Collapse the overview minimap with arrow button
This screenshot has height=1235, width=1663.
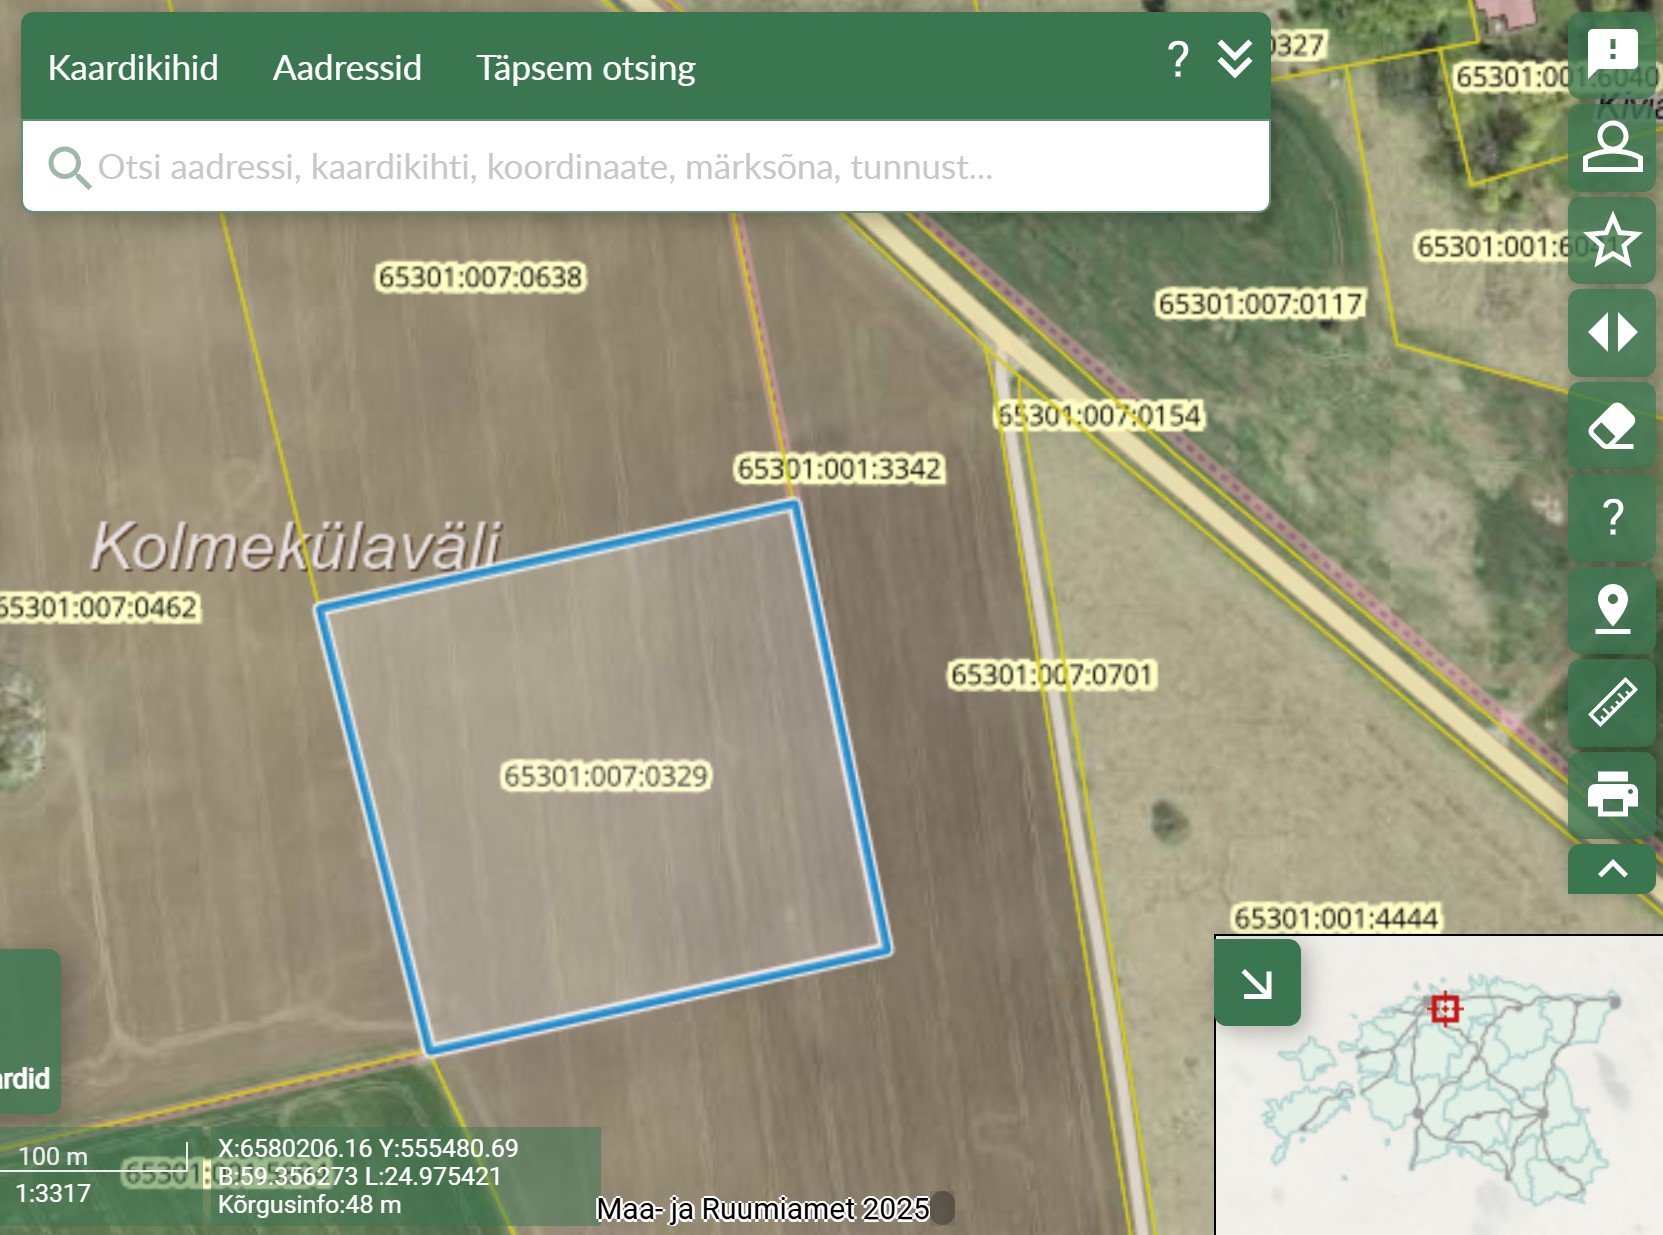[x=1257, y=984]
